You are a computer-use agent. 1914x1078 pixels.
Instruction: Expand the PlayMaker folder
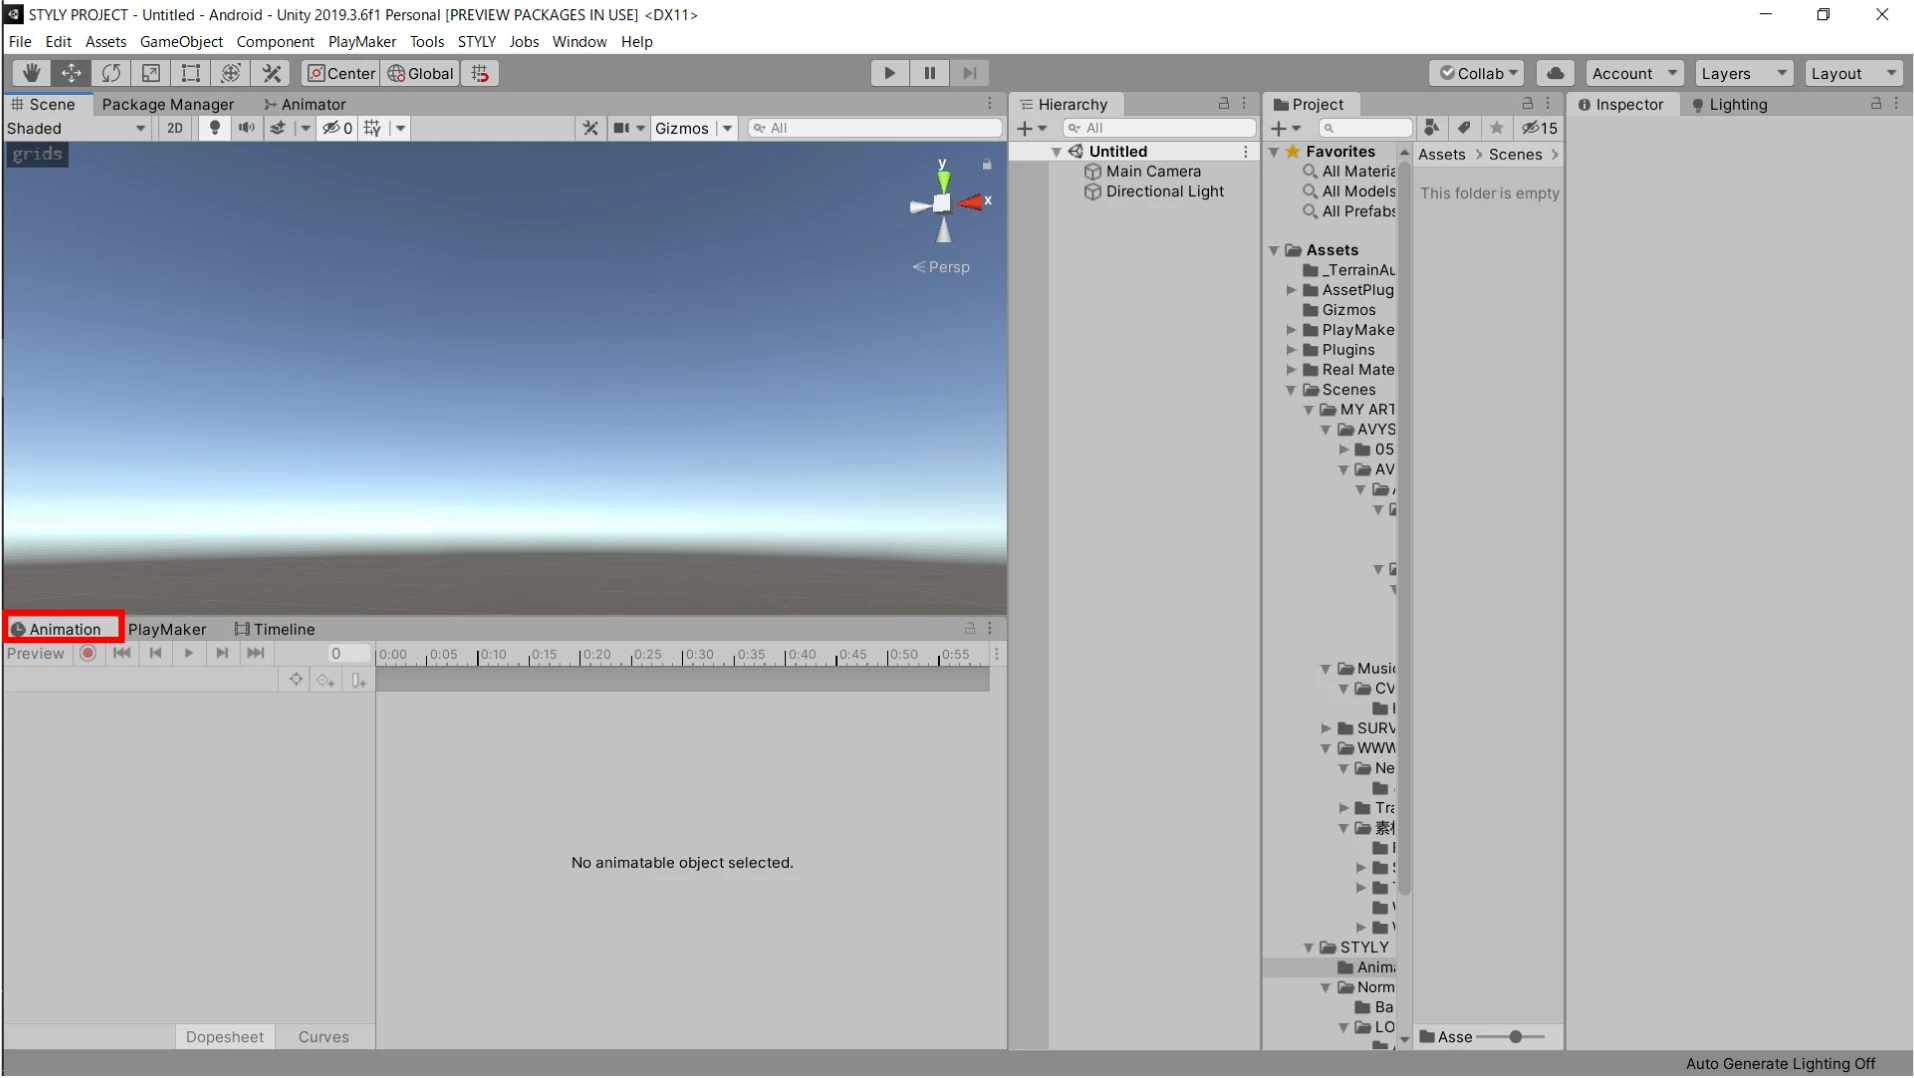(x=1291, y=330)
